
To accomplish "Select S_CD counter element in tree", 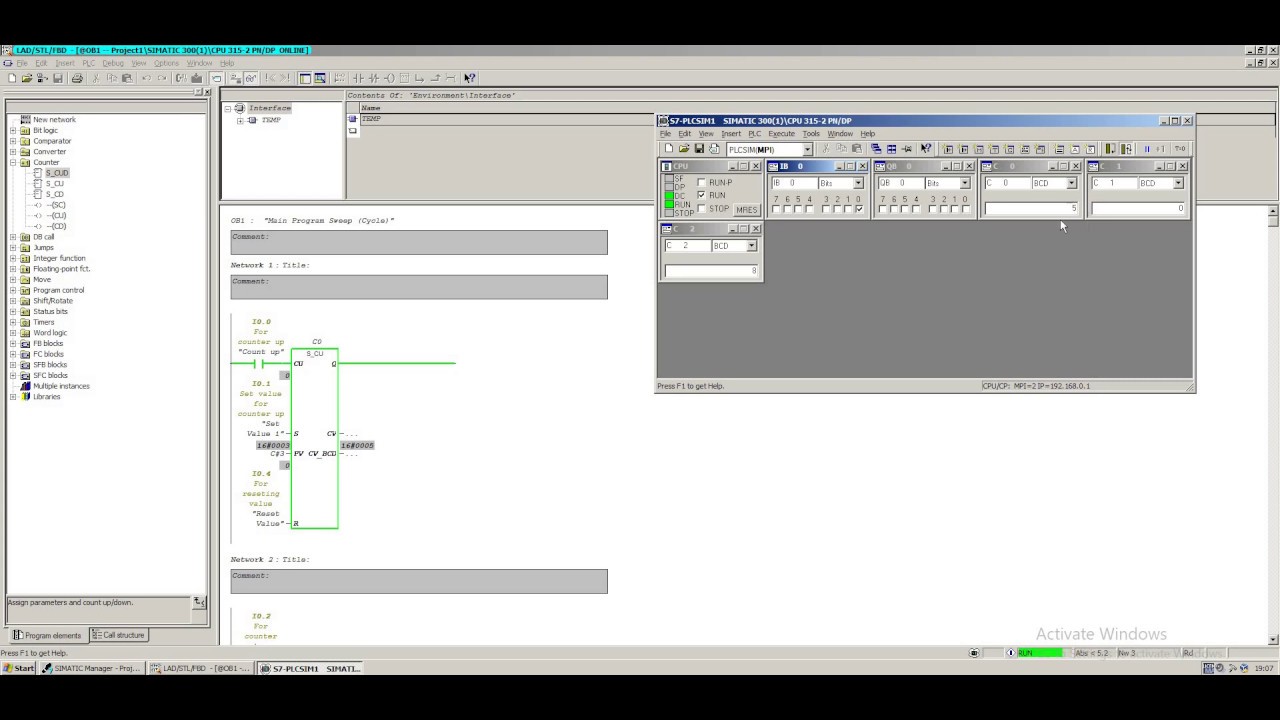I will tap(55, 194).
